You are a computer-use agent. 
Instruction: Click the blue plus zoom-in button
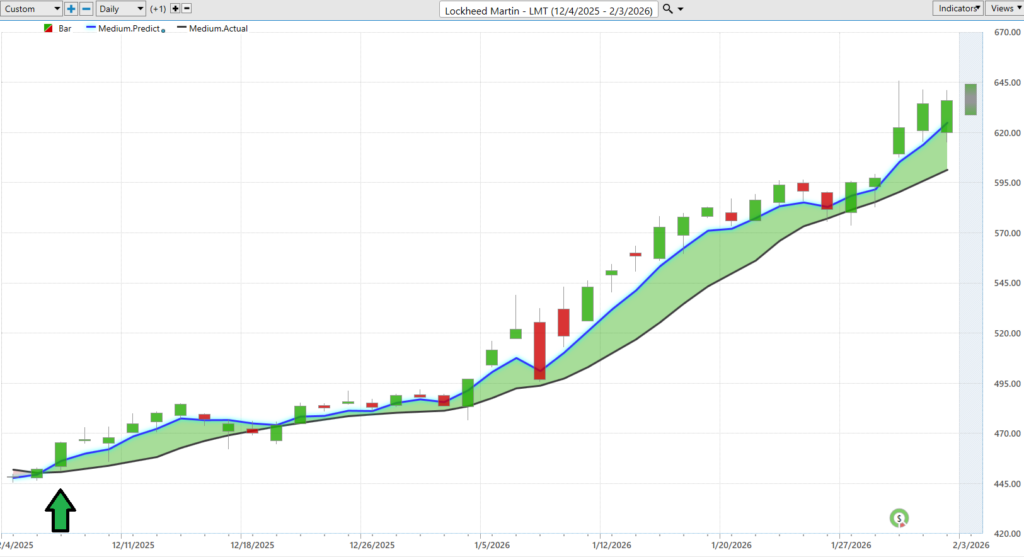(71, 9)
